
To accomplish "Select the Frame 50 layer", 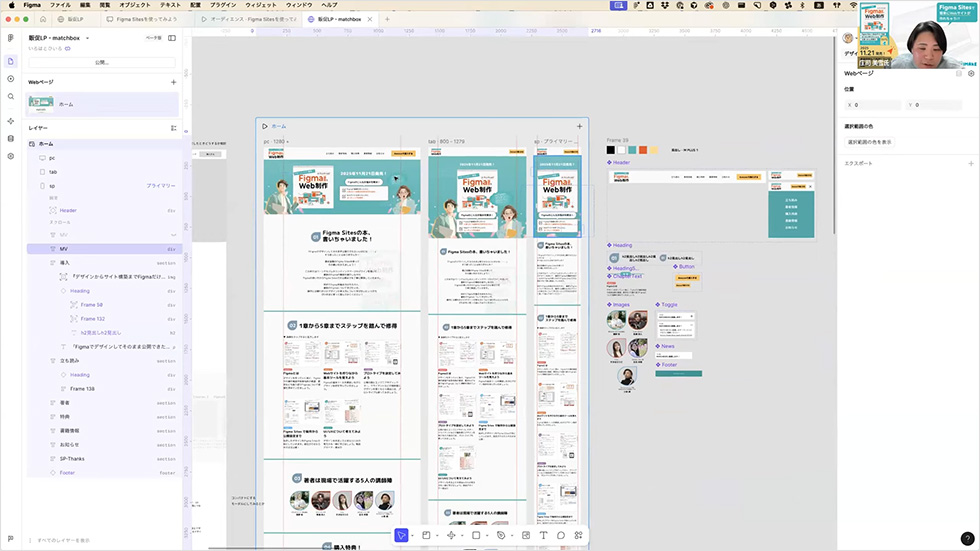I will point(103,305).
